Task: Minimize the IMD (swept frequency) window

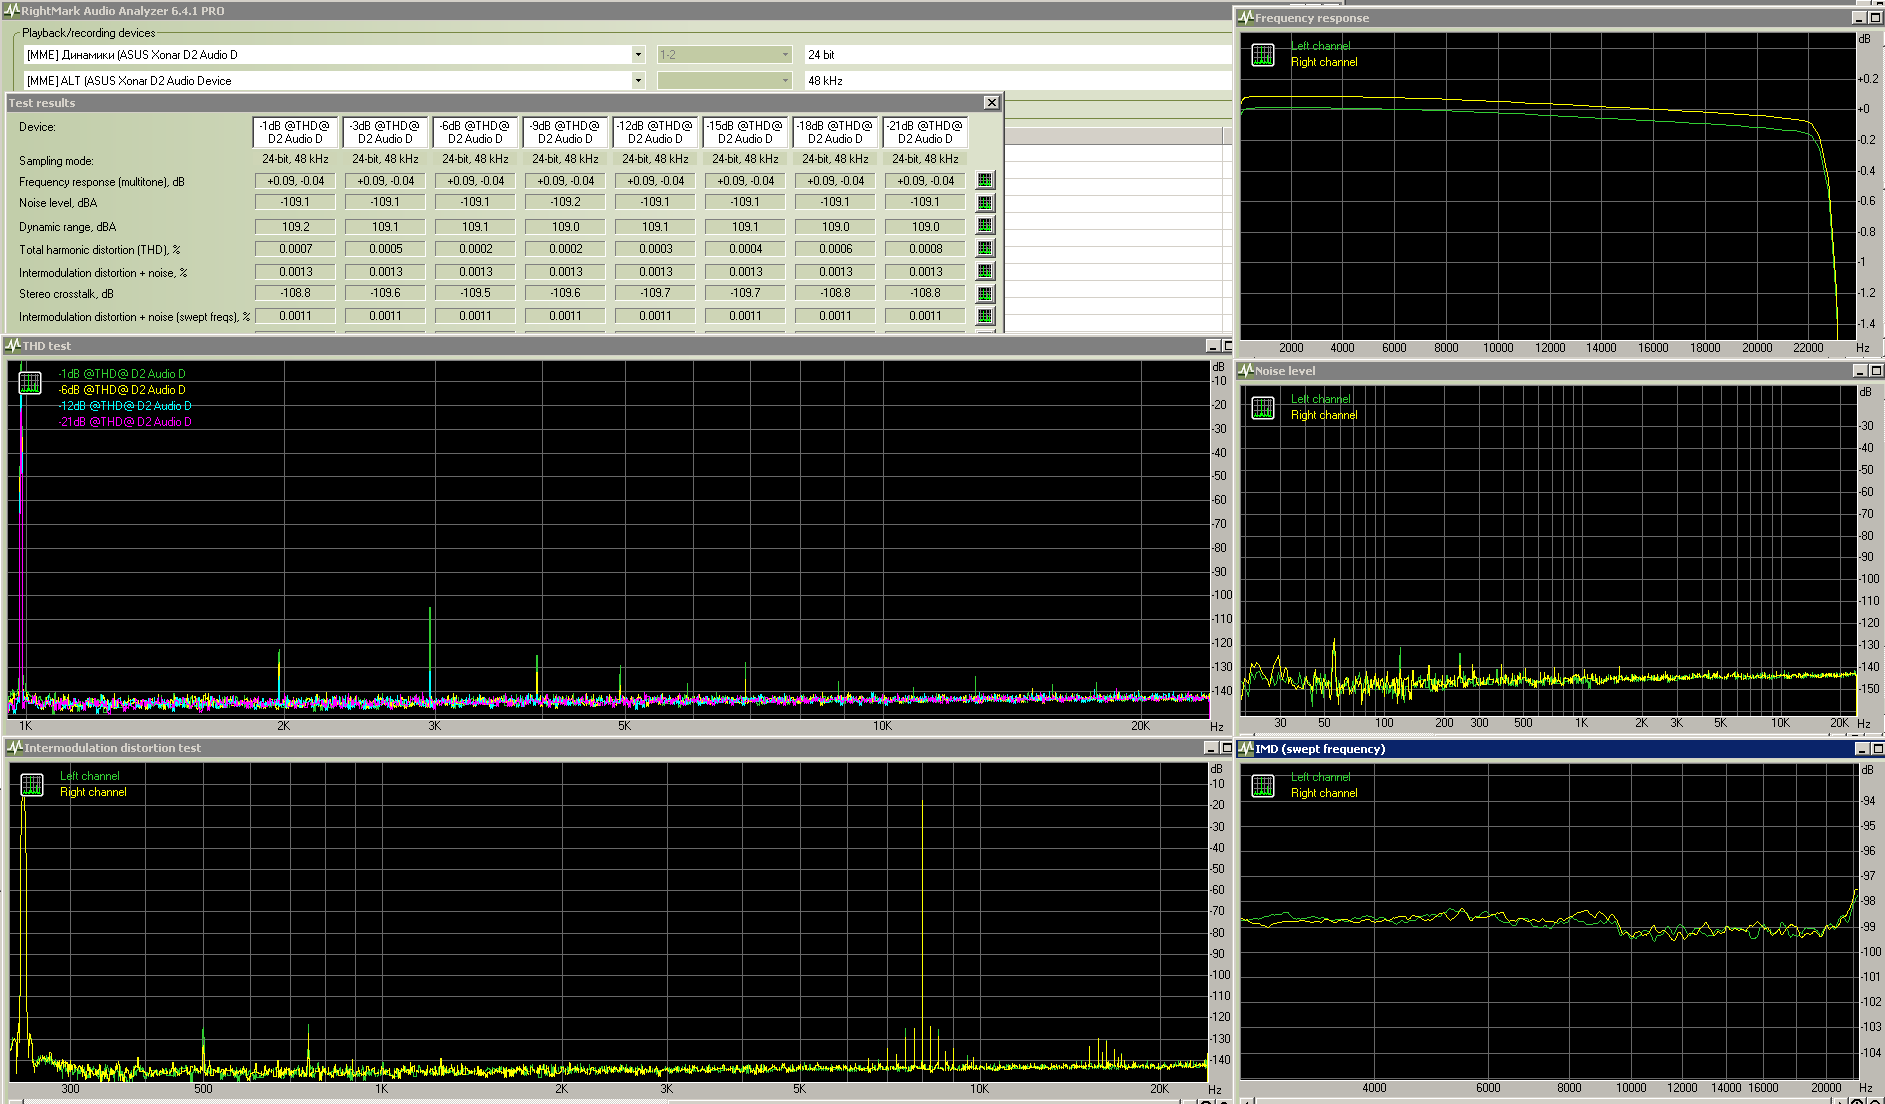Action: (1861, 749)
